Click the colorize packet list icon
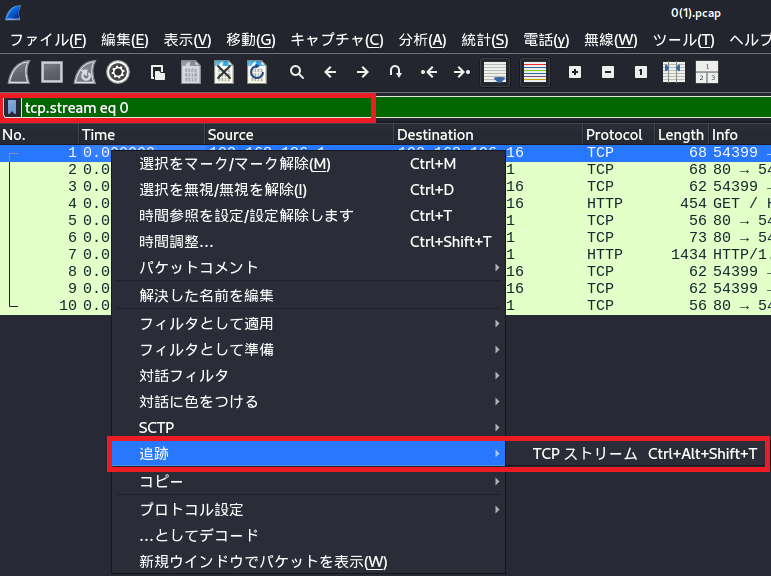 (535, 72)
